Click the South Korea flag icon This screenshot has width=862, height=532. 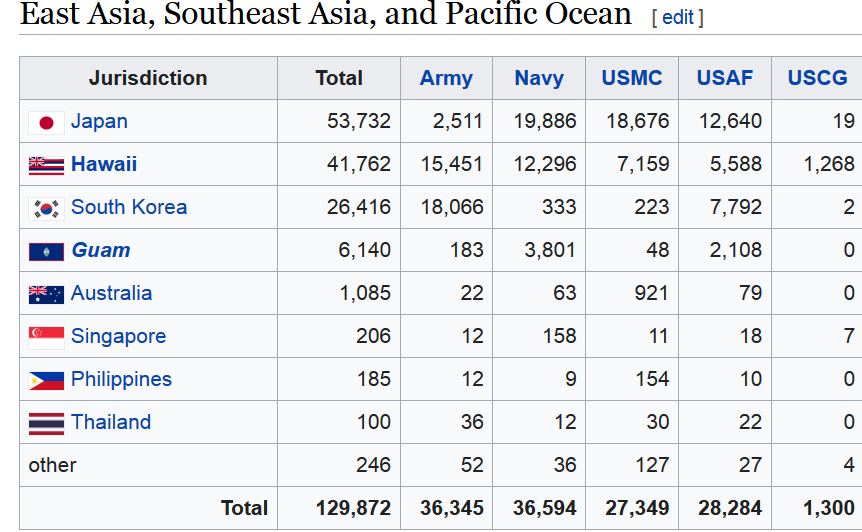(46, 208)
